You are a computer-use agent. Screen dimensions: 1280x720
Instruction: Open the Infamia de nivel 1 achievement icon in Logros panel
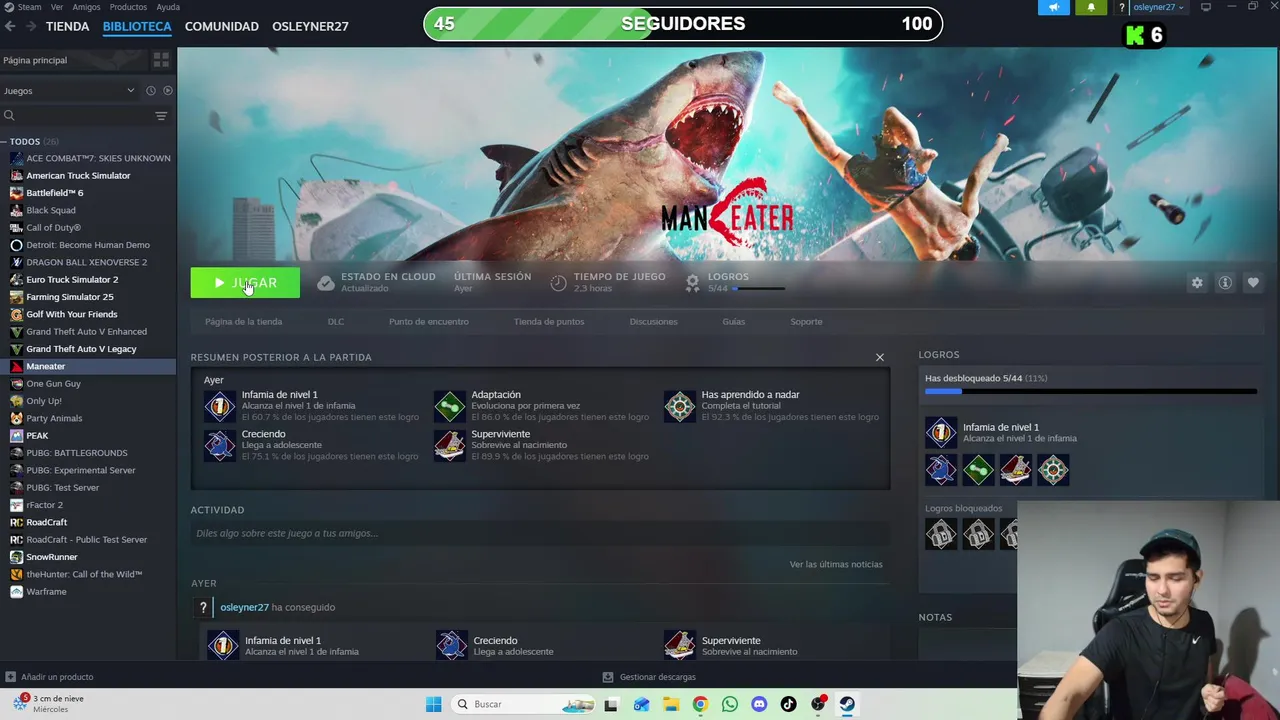tap(941, 432)
